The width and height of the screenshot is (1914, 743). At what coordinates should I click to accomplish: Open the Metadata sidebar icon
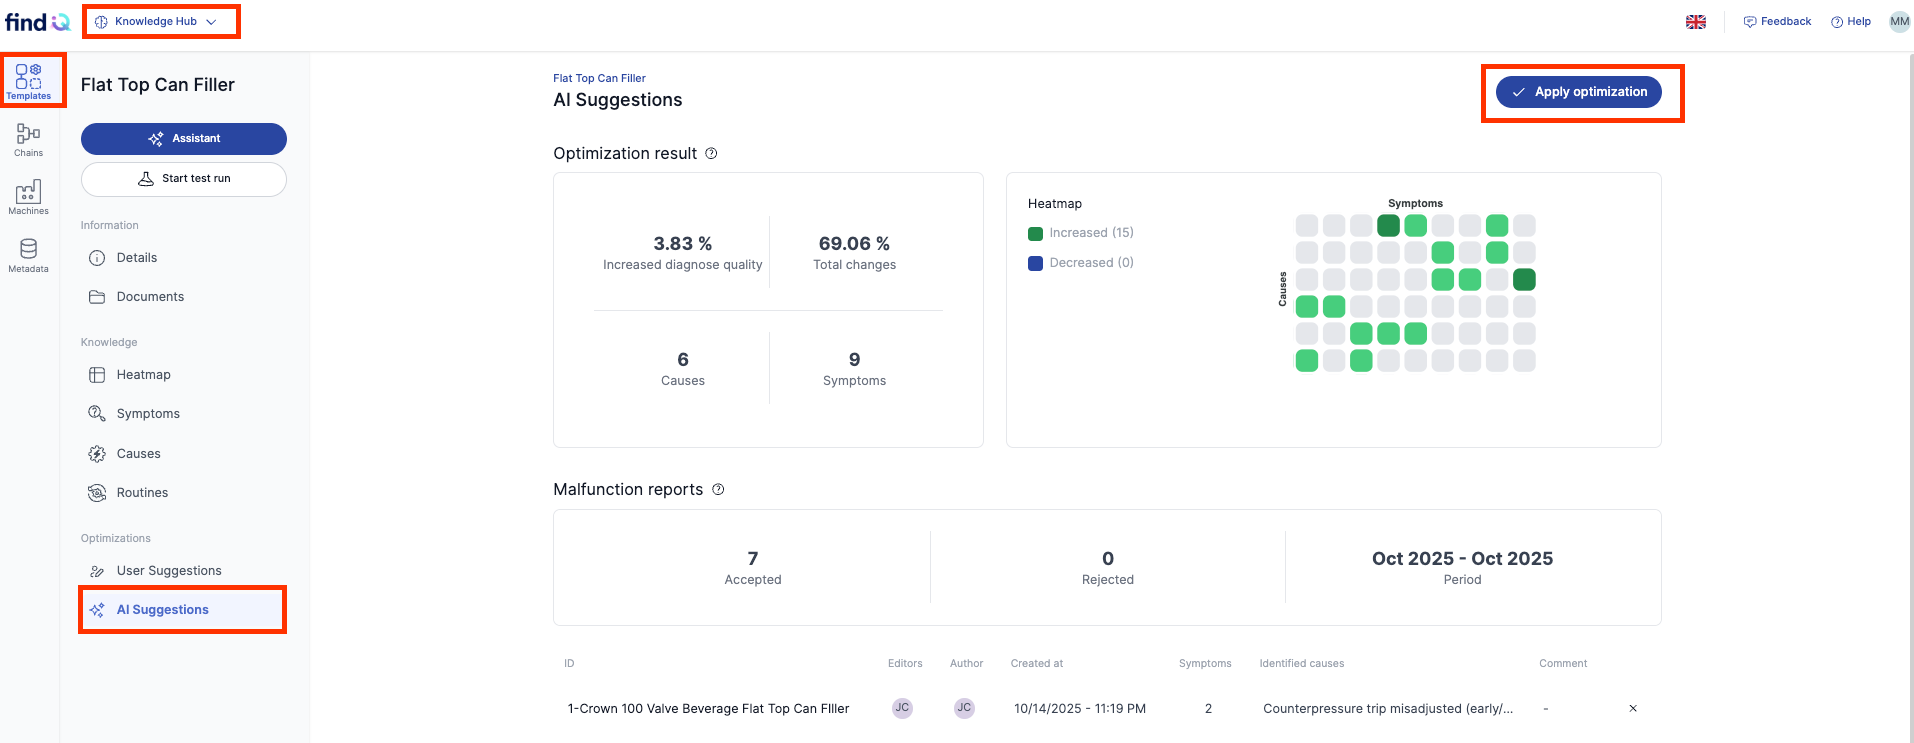(x=29, y=256)
